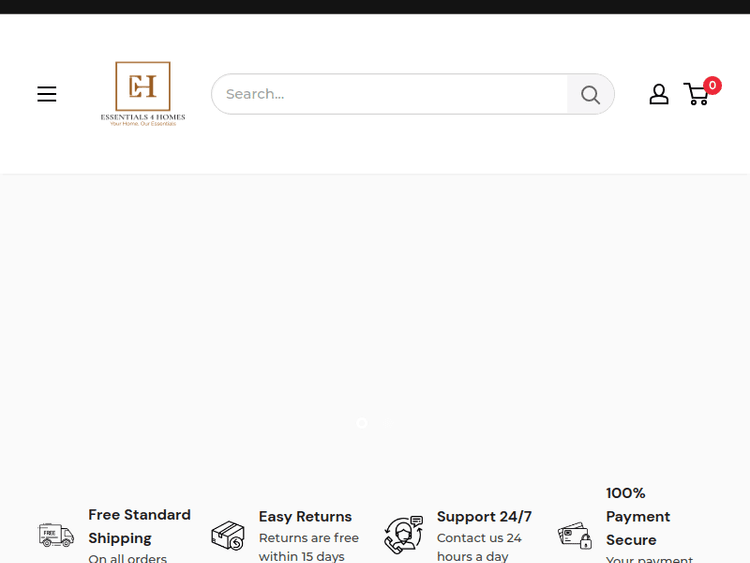Open the shopping cart icon
This screenshot has height=563, width=750.
[x=696, y=95]
